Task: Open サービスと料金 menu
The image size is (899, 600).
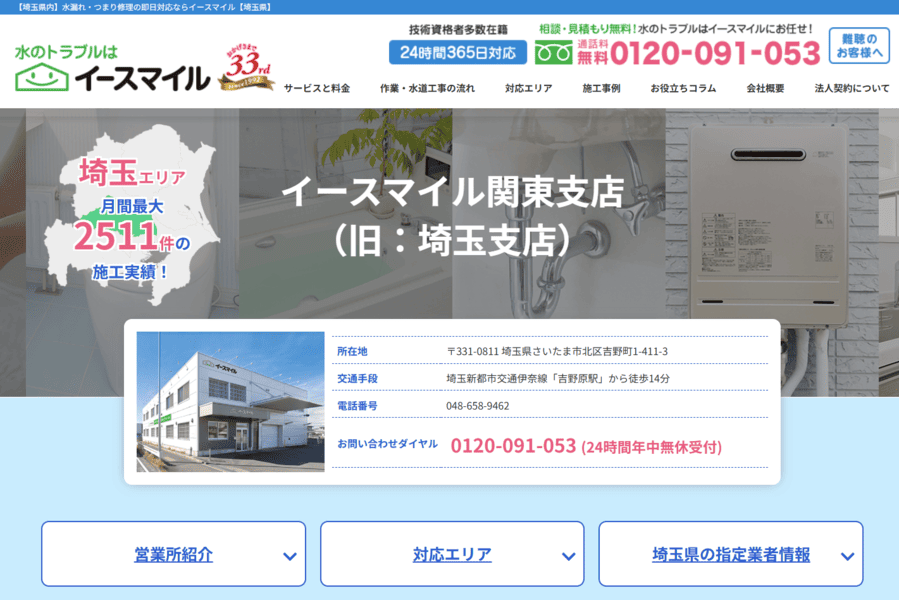Action: (316, 88)
